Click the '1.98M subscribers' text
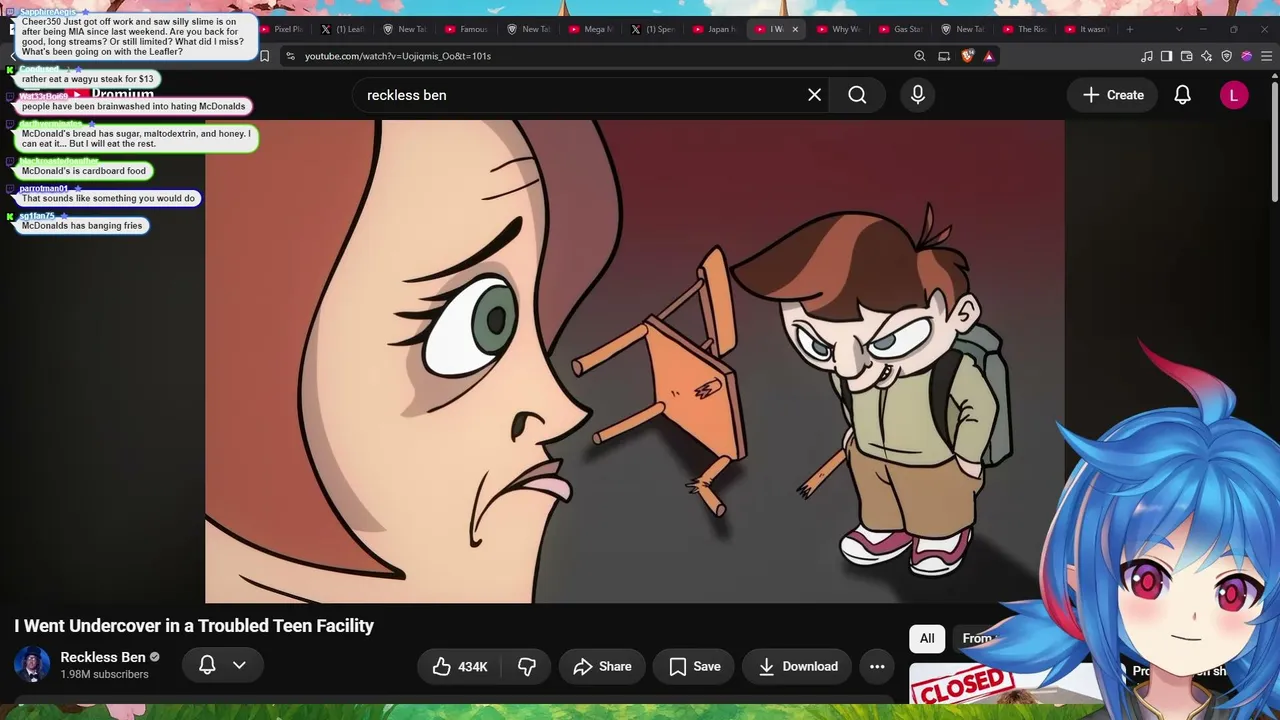Viewport: 1280px width, 720px height. pos(104,675)
